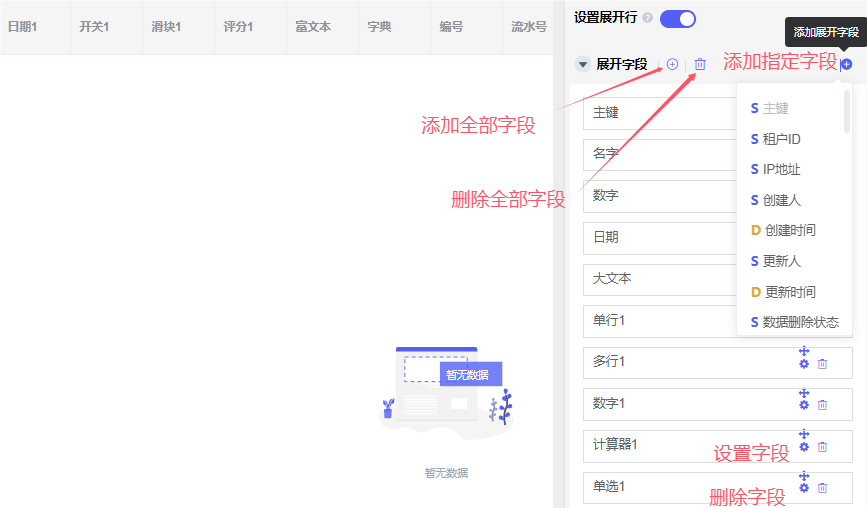The image size is (867, 508).
Task: Select IP地址 option in dropdown menu
Action: pyautogui.click(x=781, y=169)
